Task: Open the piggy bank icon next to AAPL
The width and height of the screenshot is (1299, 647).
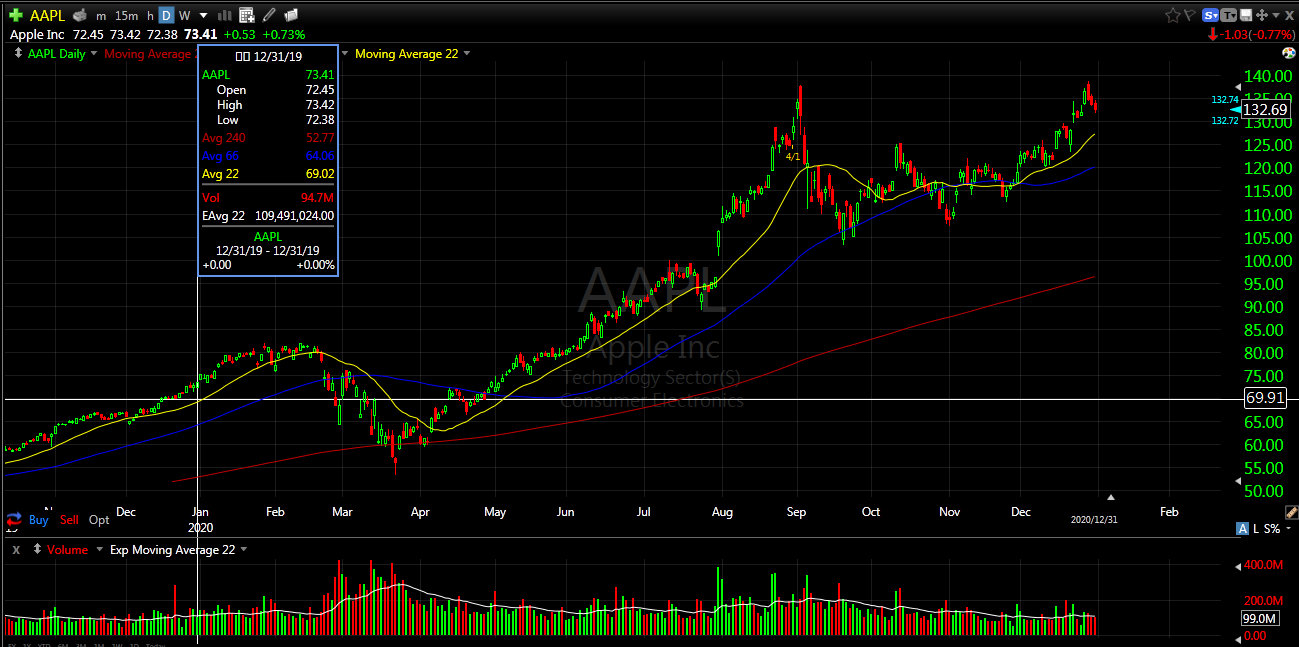Action: (x=81, y=15)
